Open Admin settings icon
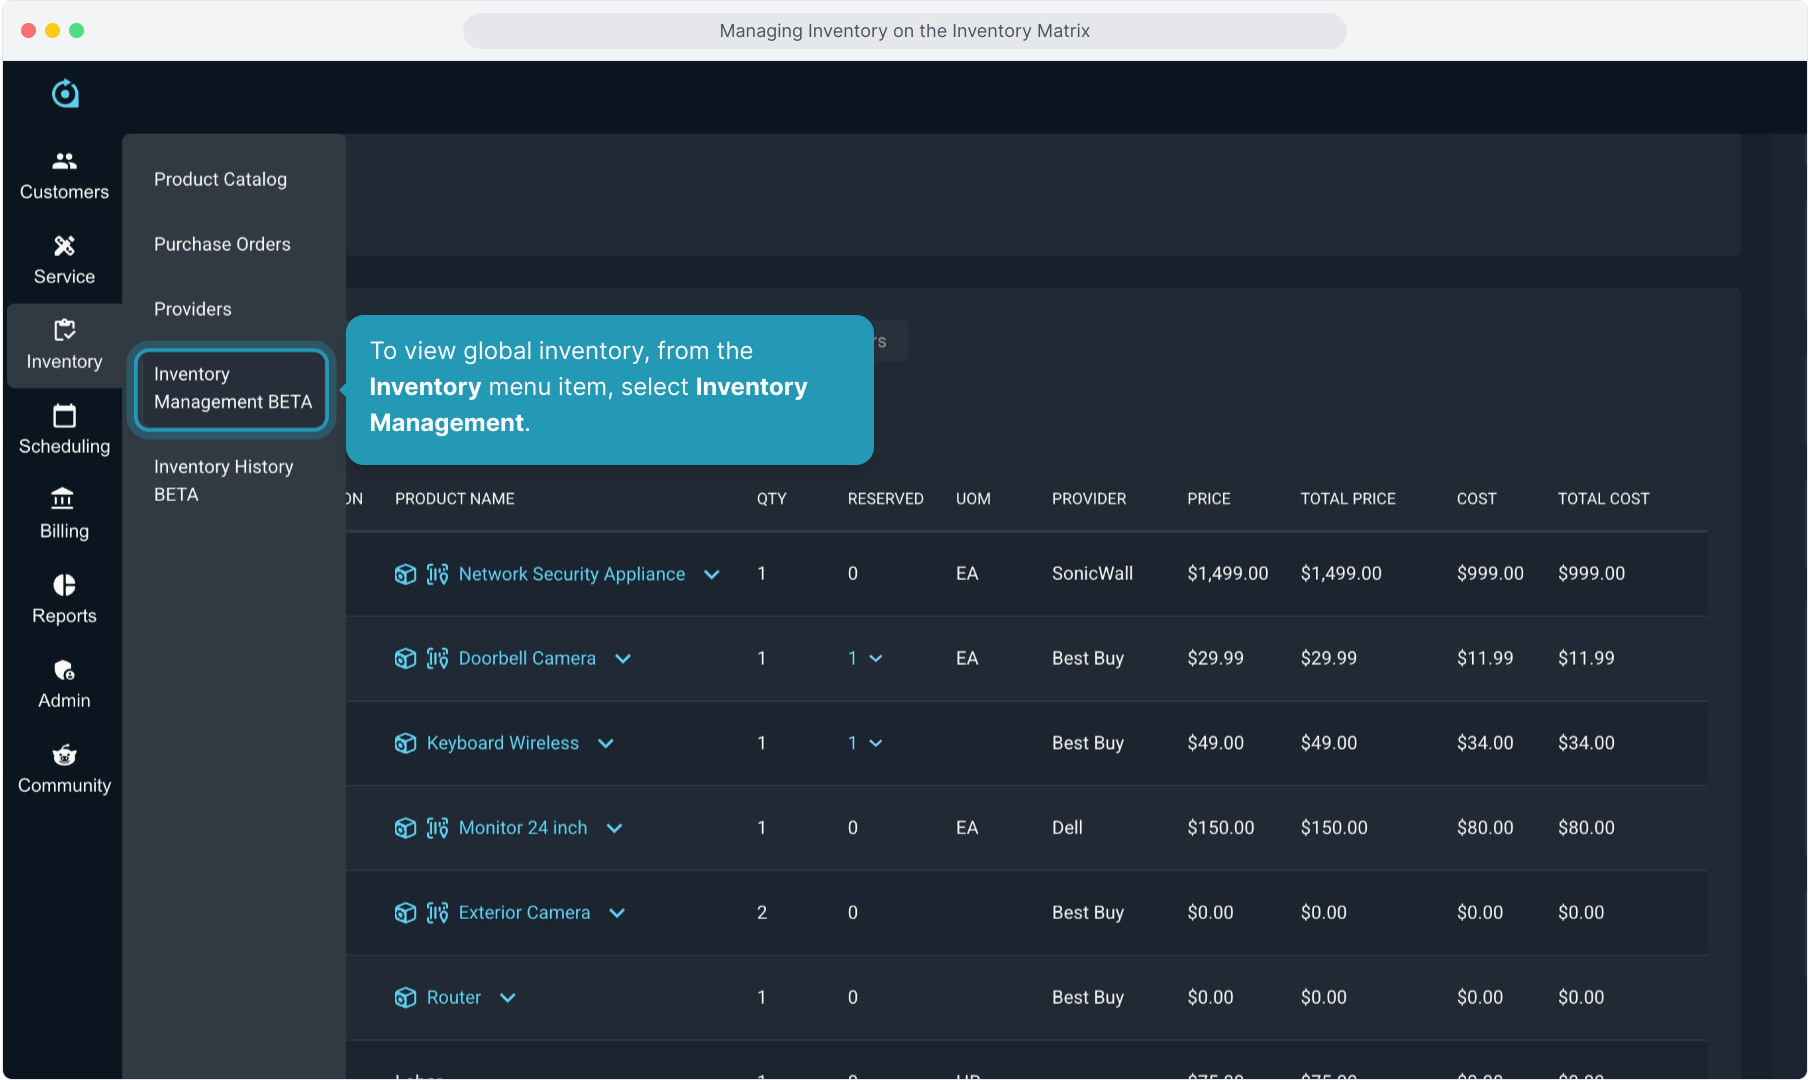 click(64, 670)
